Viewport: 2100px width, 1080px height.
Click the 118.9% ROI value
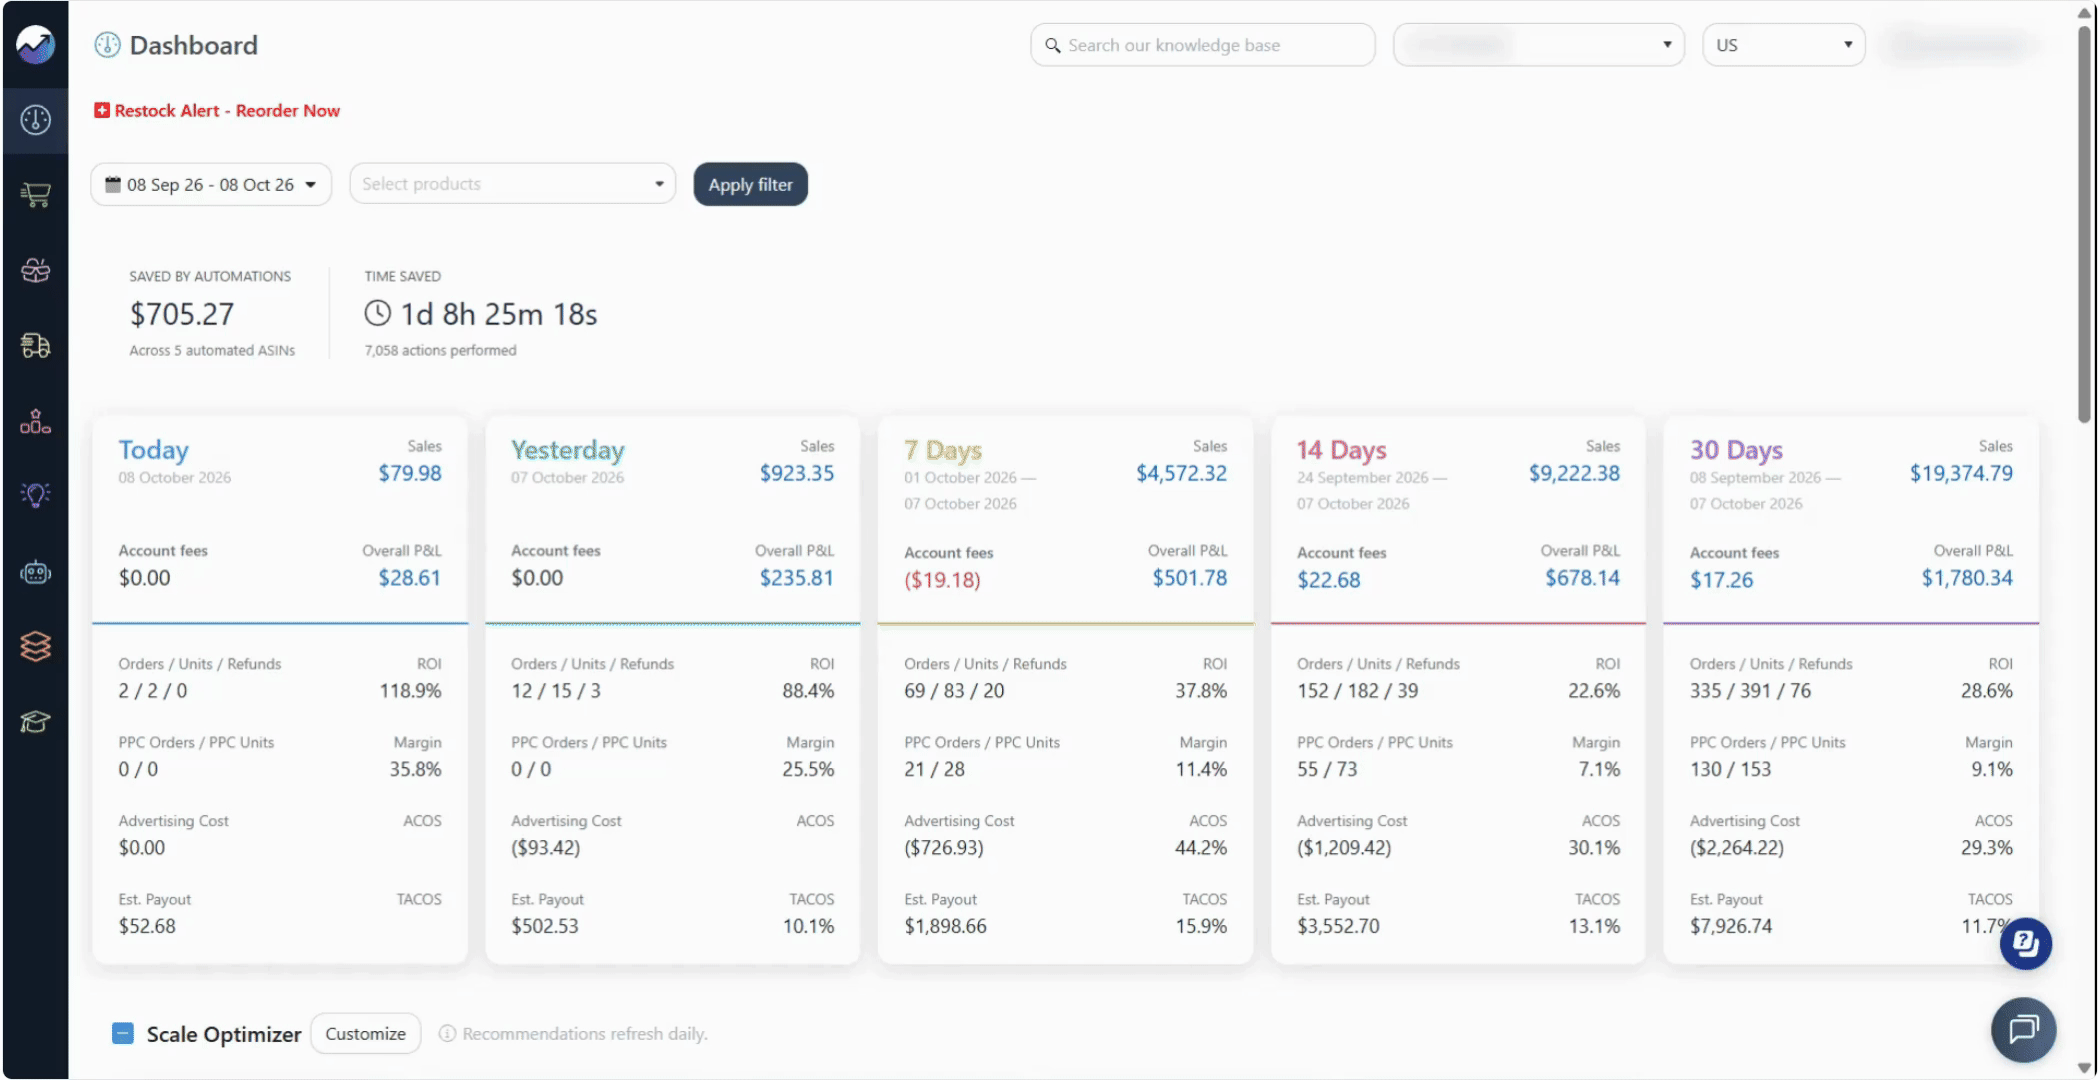tap(410, 690)
